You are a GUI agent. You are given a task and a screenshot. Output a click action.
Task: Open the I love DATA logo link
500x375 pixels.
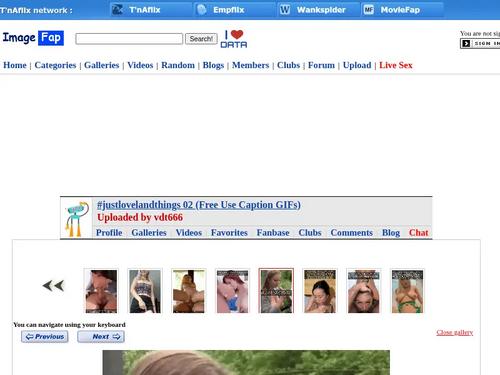coord(234,39)
